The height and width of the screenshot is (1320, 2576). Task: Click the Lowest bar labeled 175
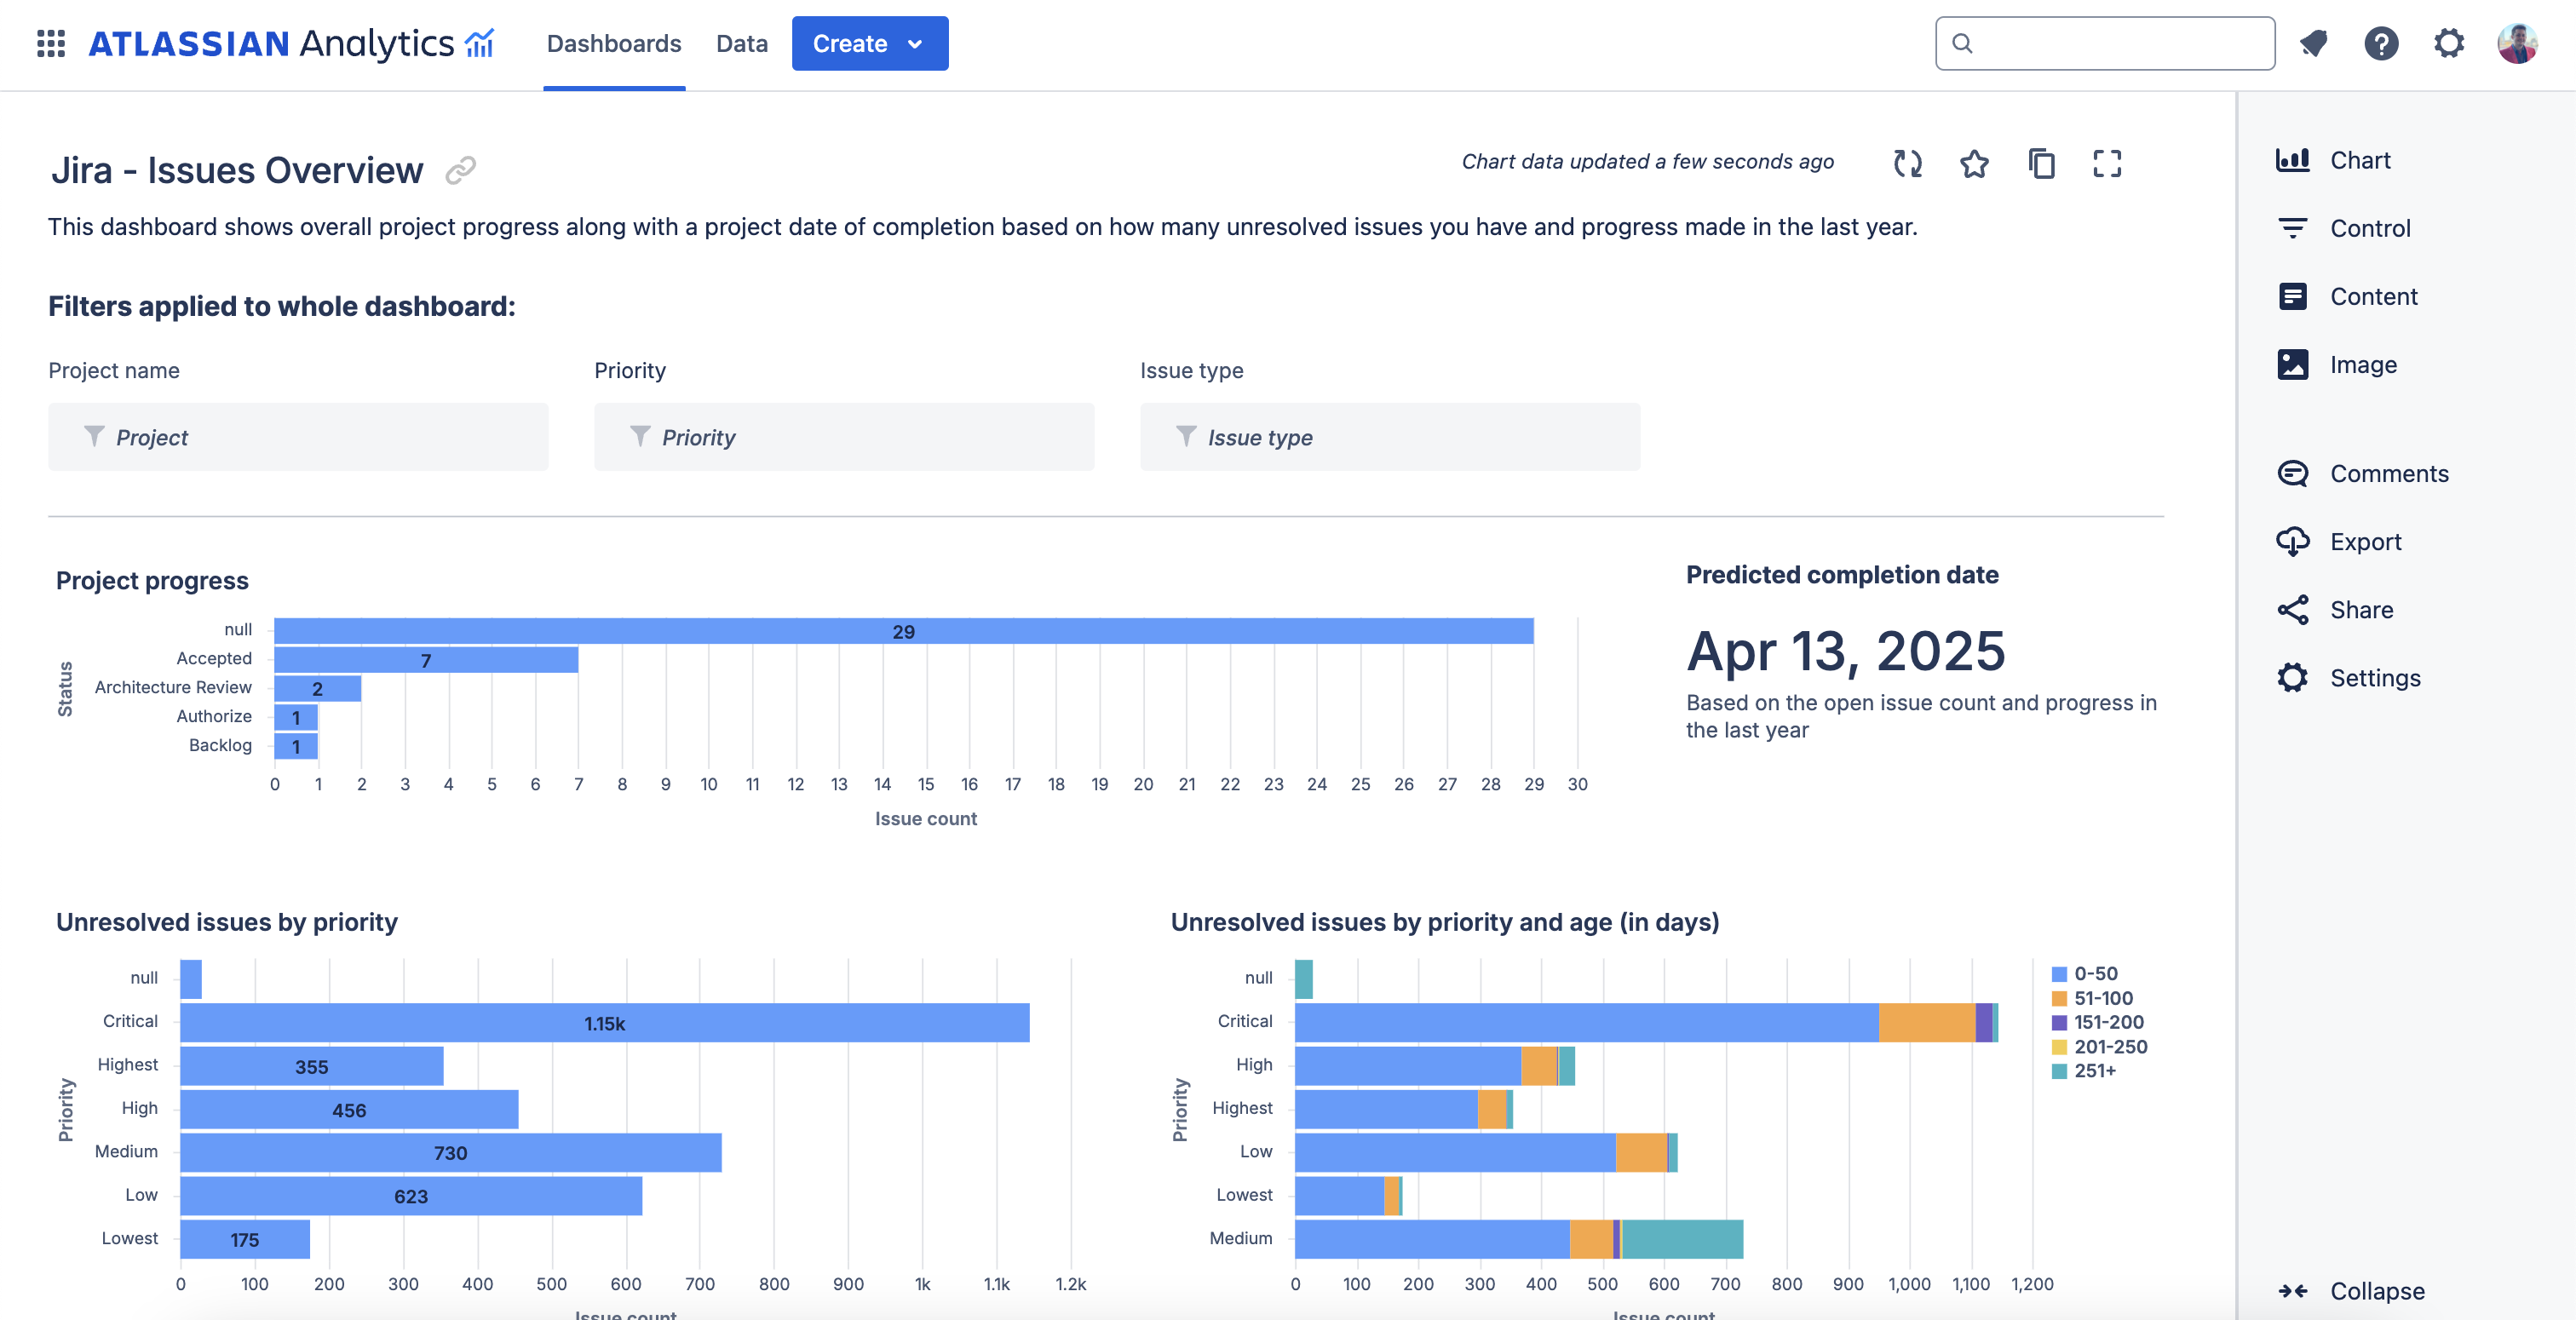[x=245, y=1239]
